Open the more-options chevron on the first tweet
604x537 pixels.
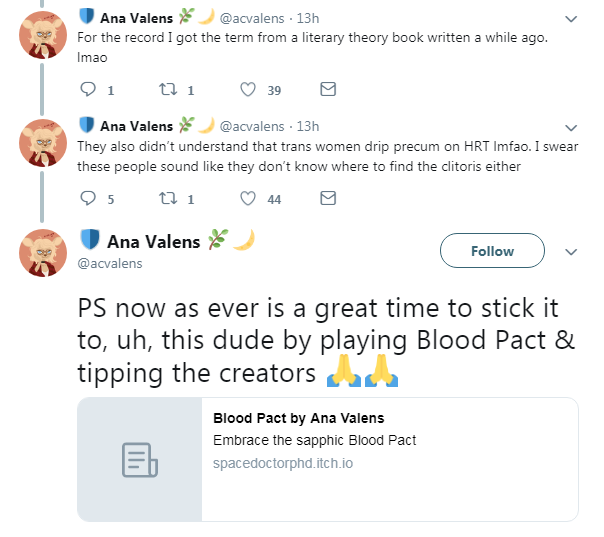point(571,19)
